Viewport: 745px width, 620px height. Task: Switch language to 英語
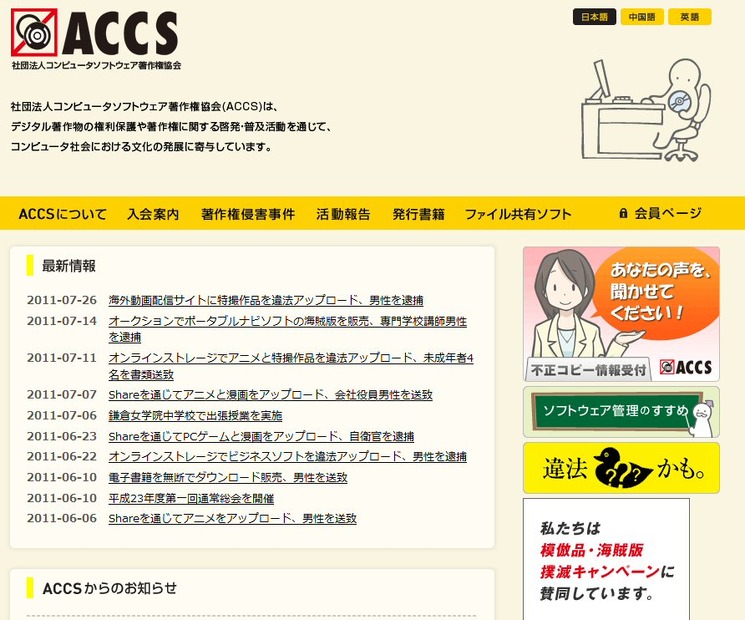point(689,17)
